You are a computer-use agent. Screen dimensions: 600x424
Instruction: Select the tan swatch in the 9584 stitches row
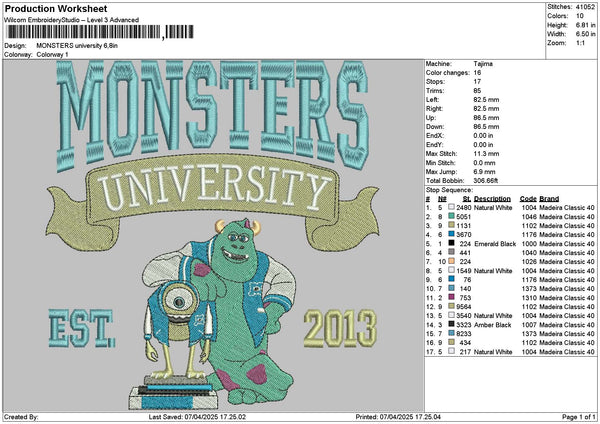(x=452, y=307)
